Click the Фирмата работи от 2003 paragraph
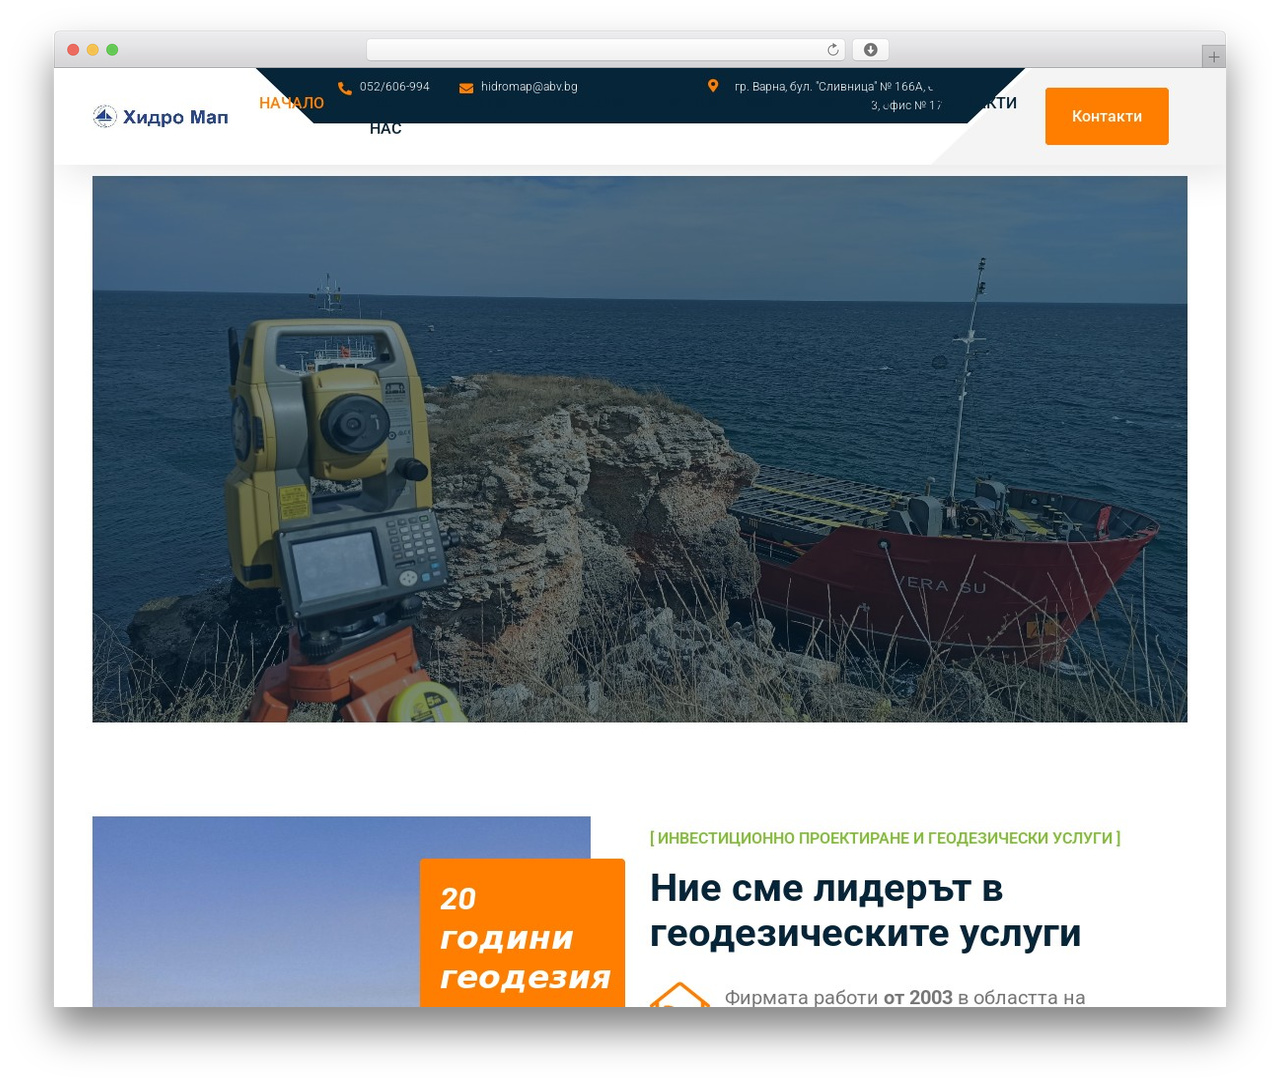Viewport: 1280px width, 1084px height. [905, 997]
